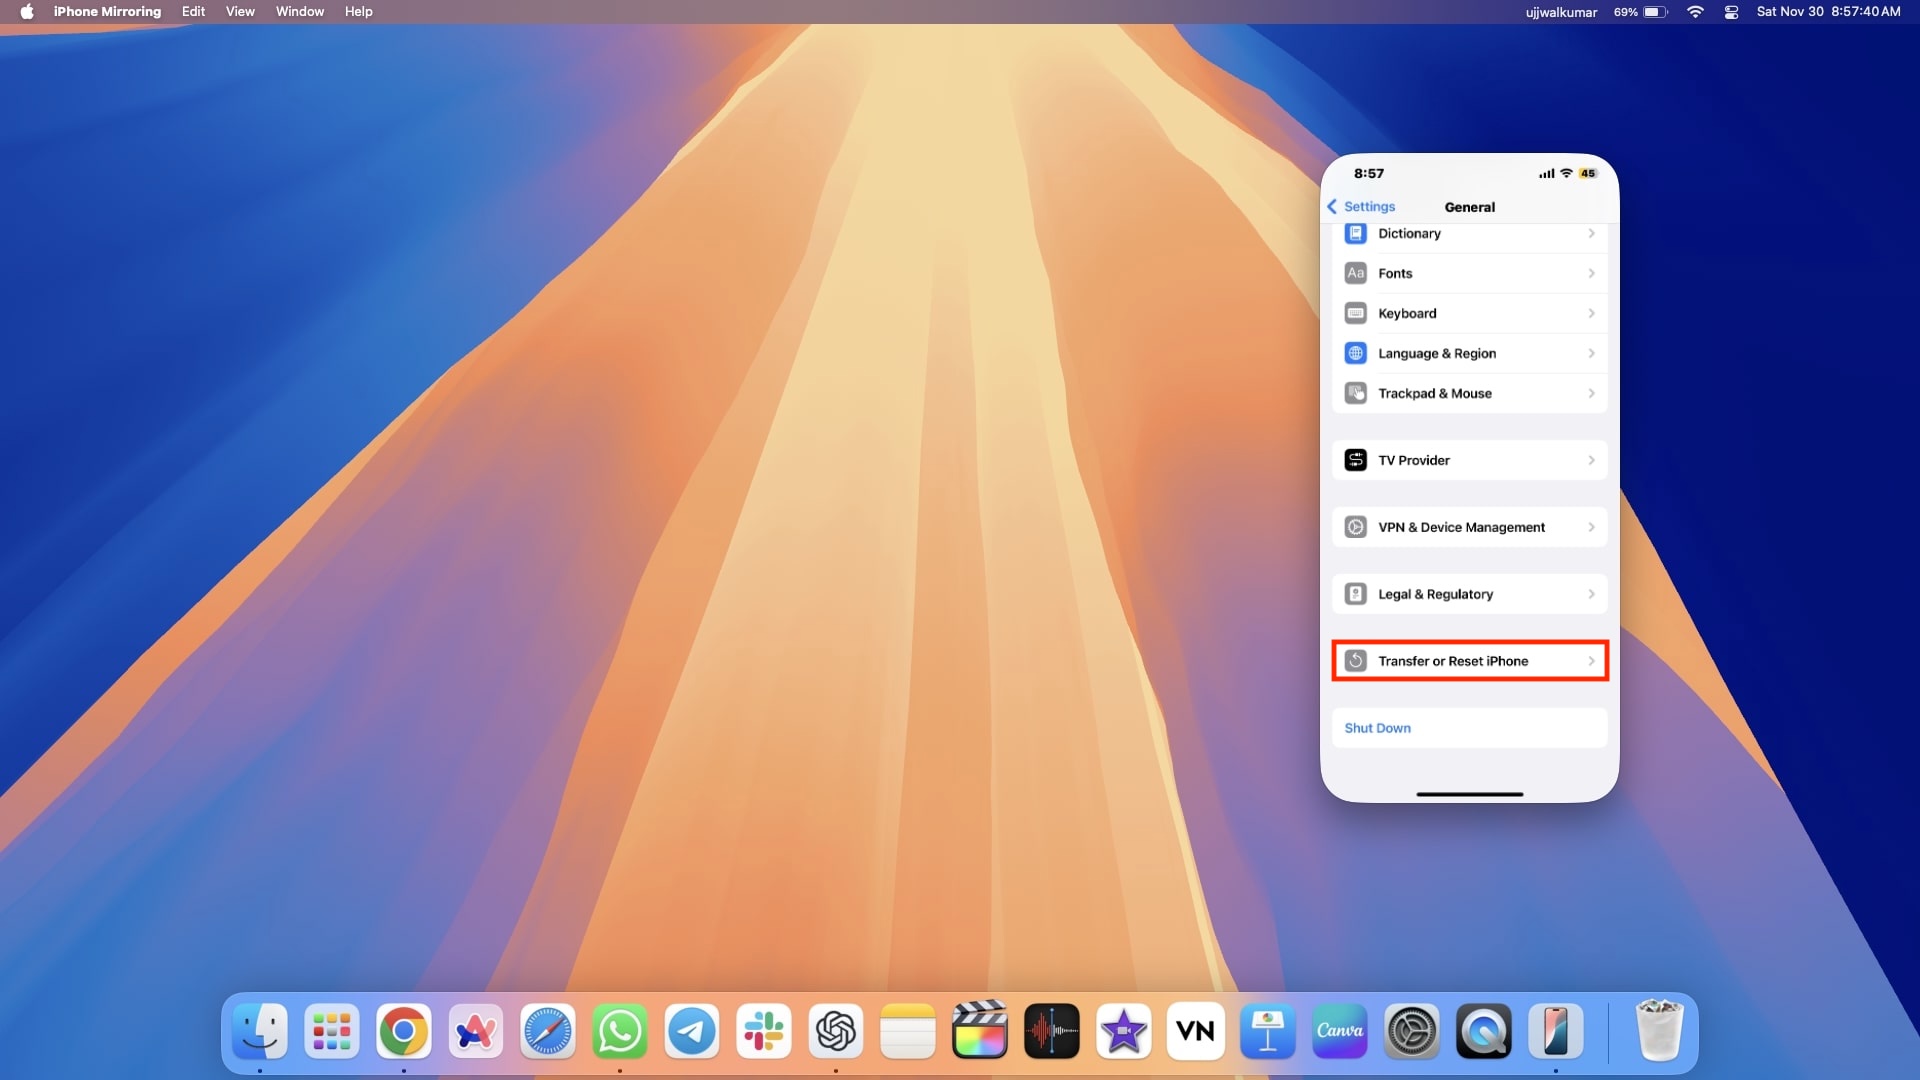Click the iPhone home indicator bar
The width and height of the screenshot is (1920, 1080).
[x=1469, y=794]
